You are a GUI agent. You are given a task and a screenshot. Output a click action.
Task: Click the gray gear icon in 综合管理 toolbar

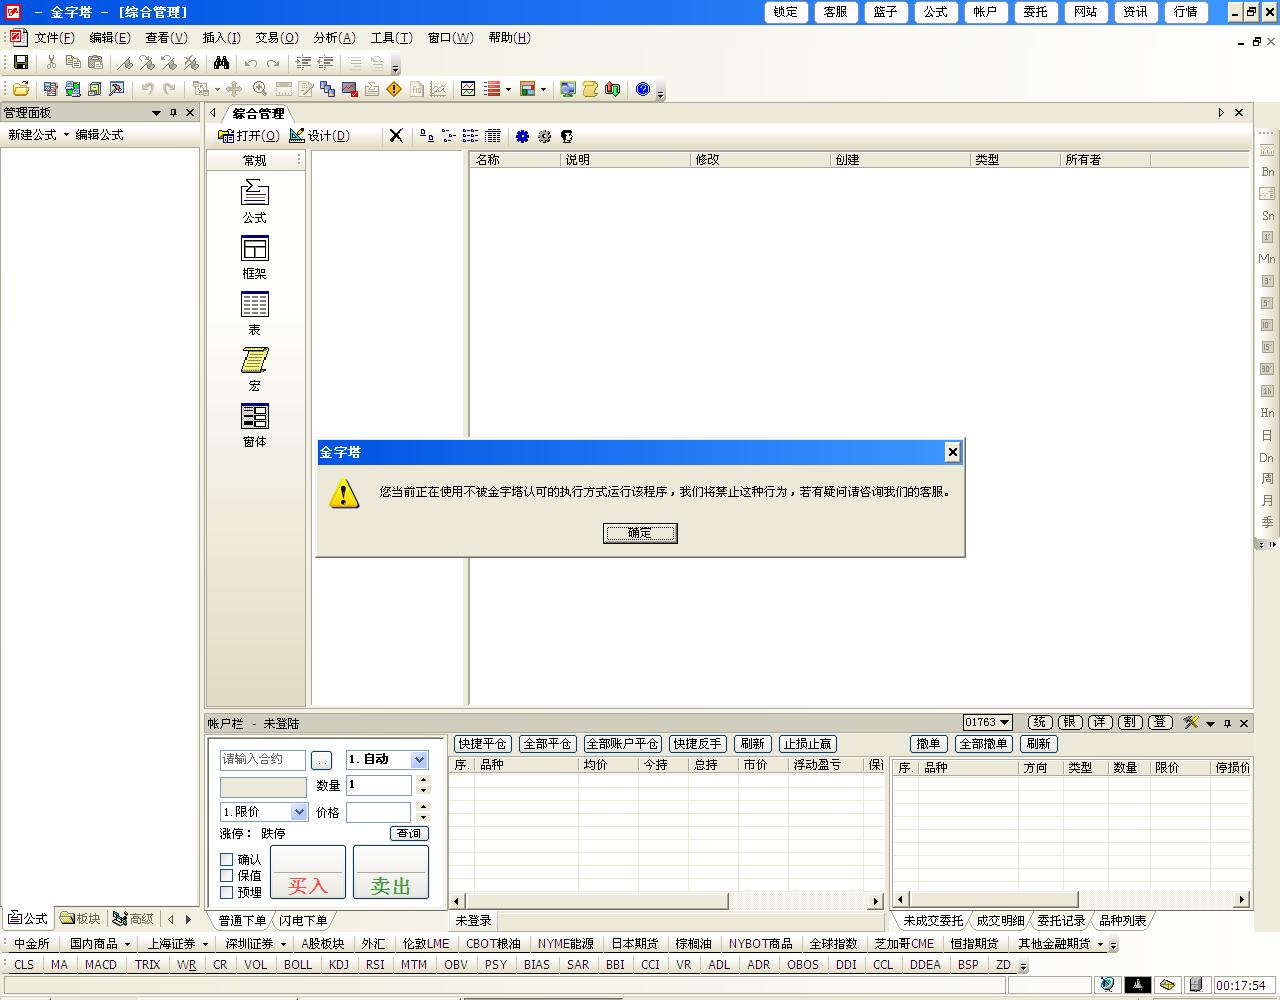[x=544, y=136]
